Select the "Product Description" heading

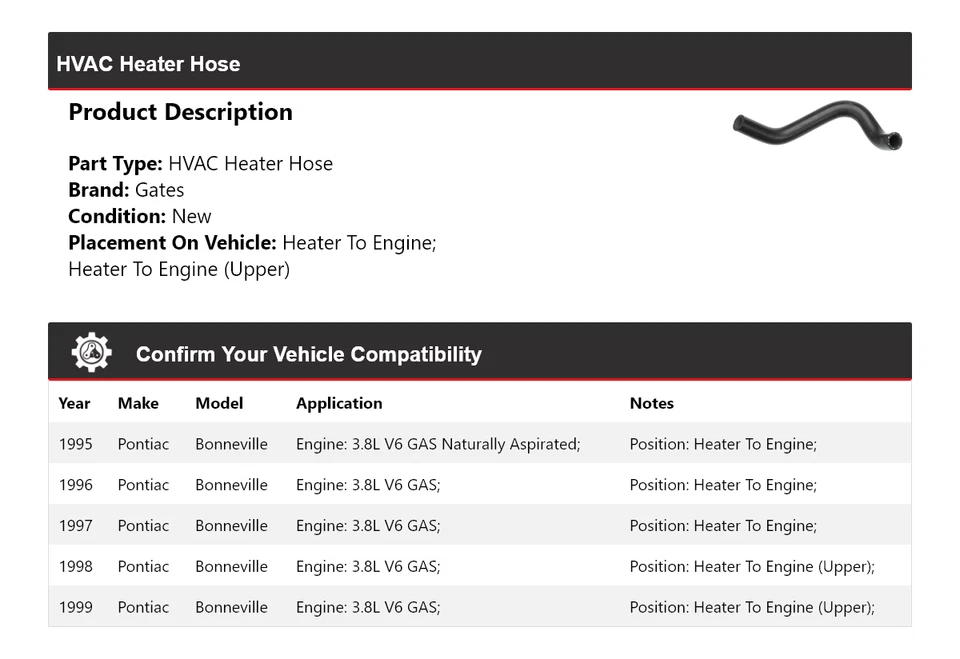pos(180,112)
